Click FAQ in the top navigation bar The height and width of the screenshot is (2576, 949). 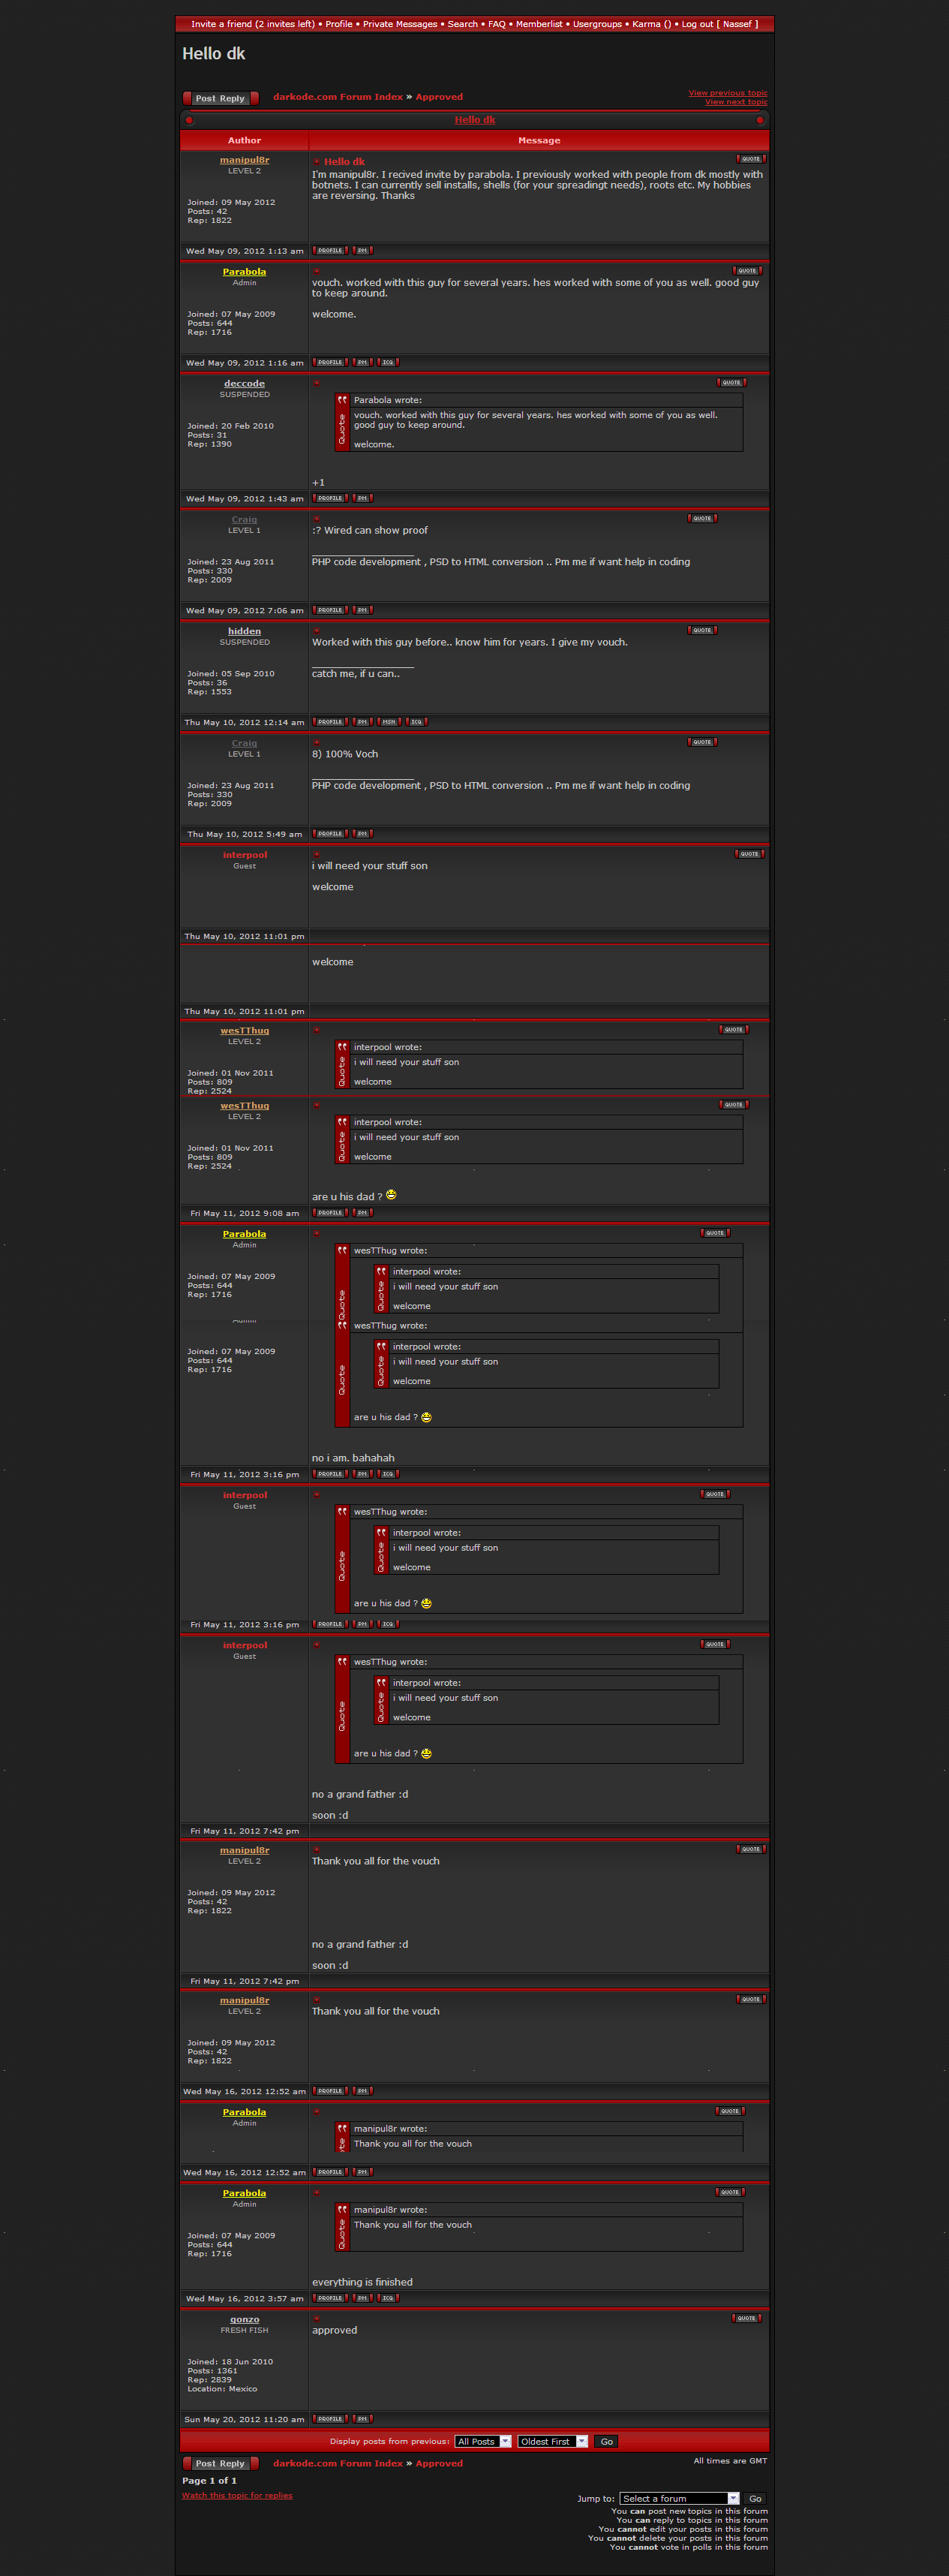point(496,24)
